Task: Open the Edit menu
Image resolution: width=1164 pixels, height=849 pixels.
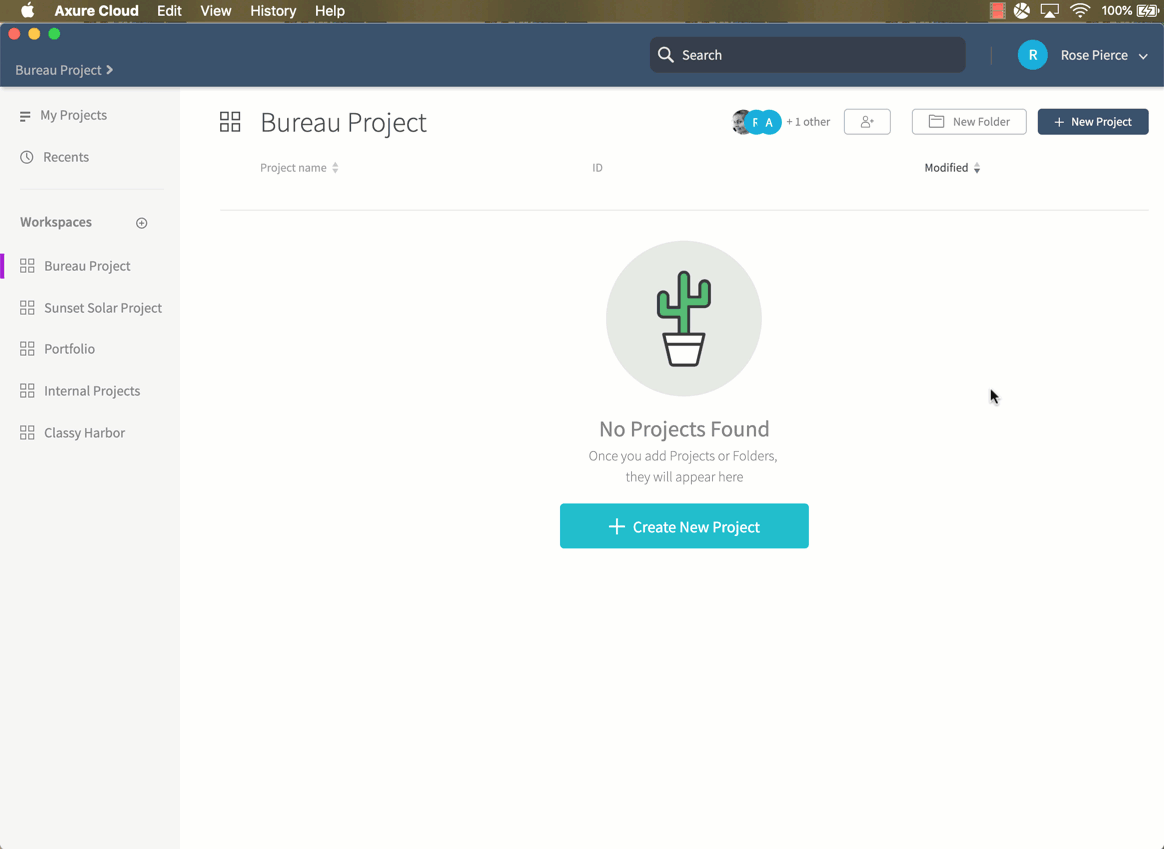Action: 169,10
